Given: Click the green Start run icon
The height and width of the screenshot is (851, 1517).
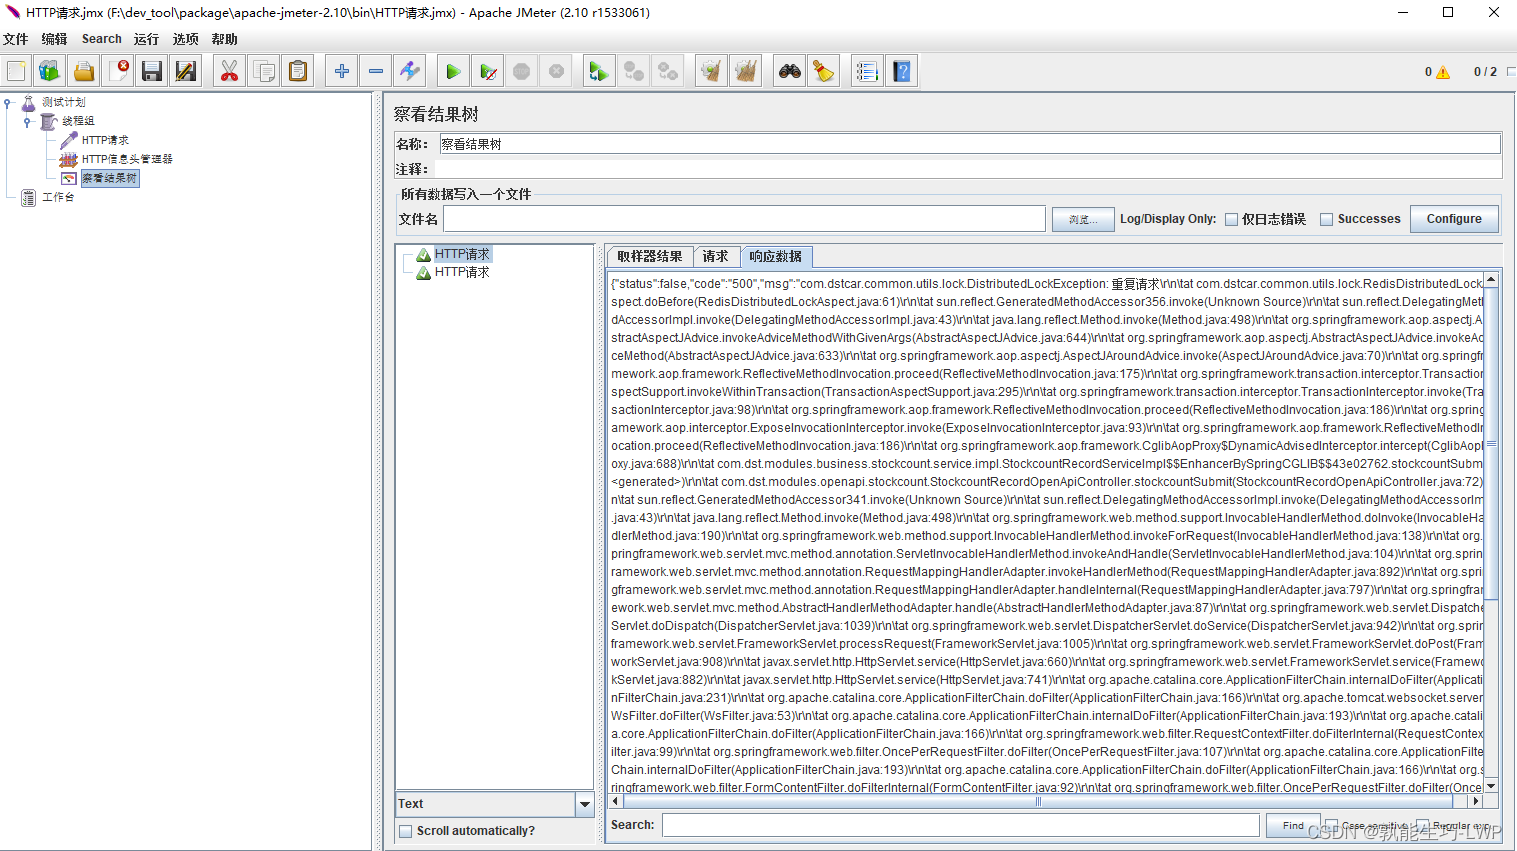Looking at the screenshot, I should pos(453,71).
